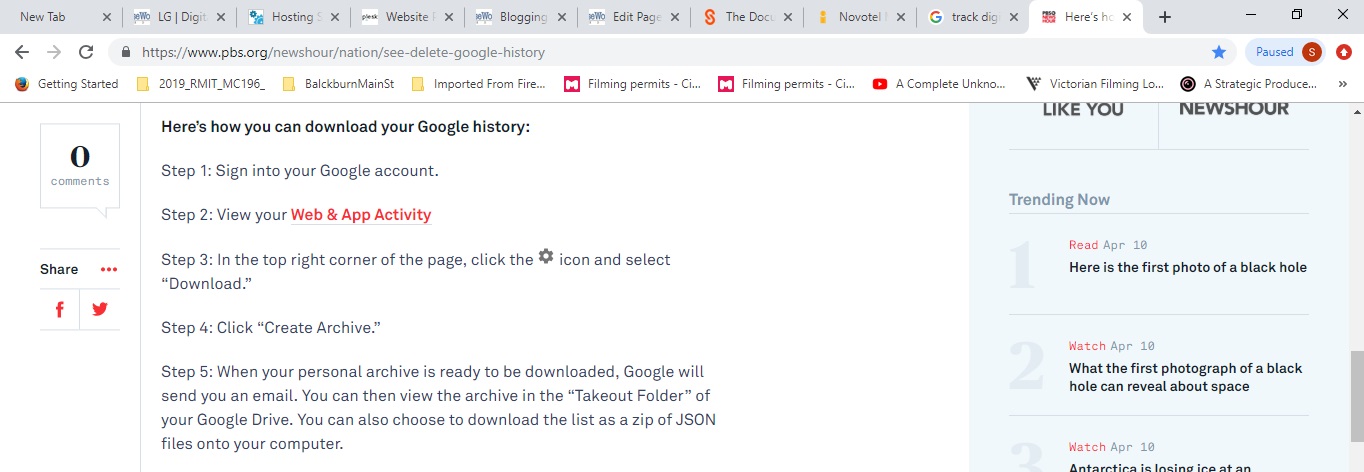Go back to the previous page
Viewport: 1364px width, 472px height.
pos(22,52)
